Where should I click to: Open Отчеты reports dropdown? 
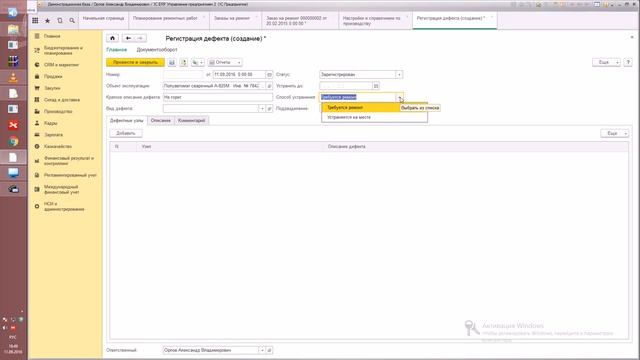(x=225, y=62)
